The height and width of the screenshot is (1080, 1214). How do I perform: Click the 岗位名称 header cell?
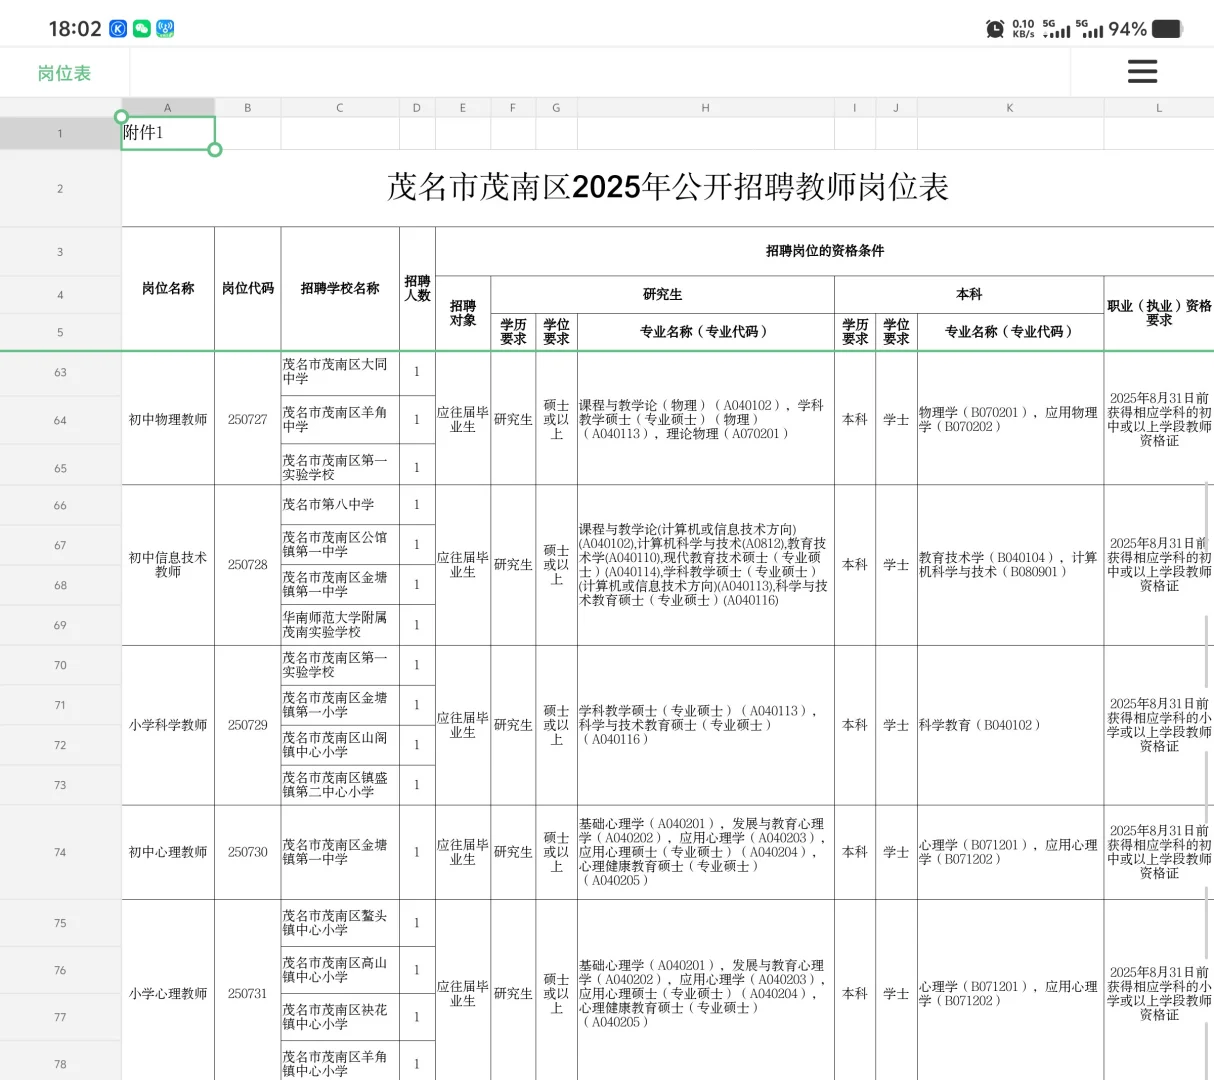[x=168, y=288]
